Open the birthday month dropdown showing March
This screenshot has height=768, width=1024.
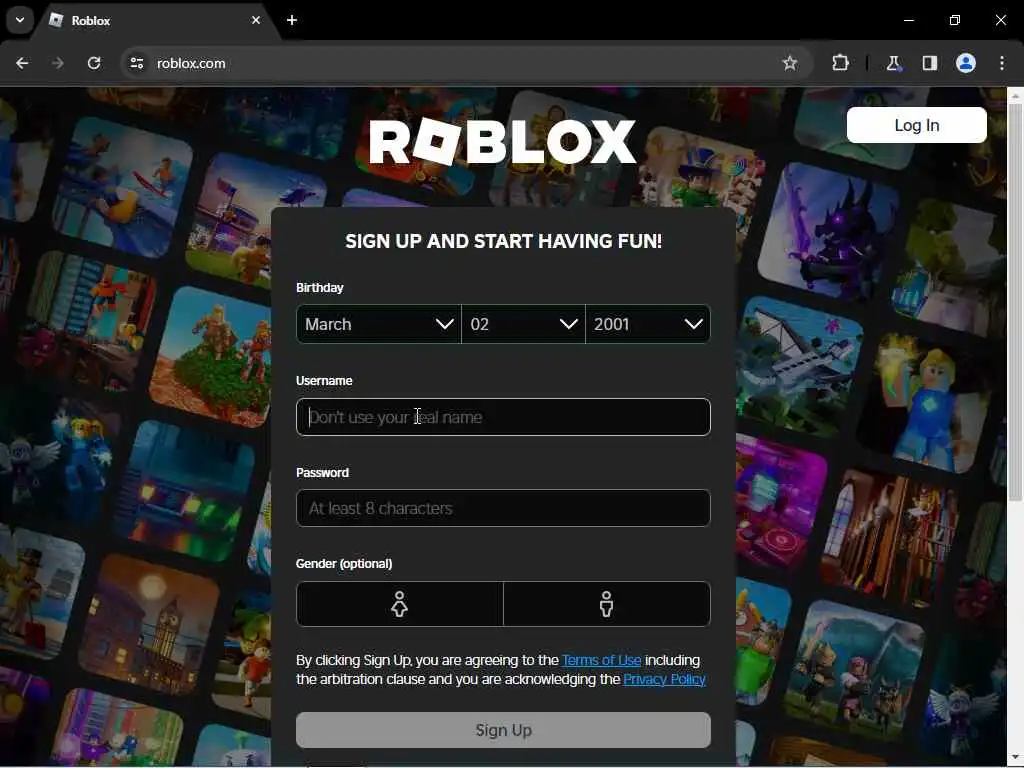click(x=379, y=324)
